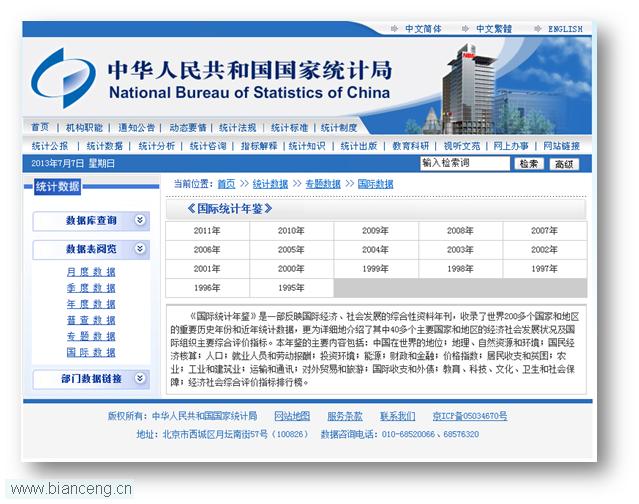This screenshot has width=639, height=504.
Task: Open the 统计分析 menu item
Action: 156,146
